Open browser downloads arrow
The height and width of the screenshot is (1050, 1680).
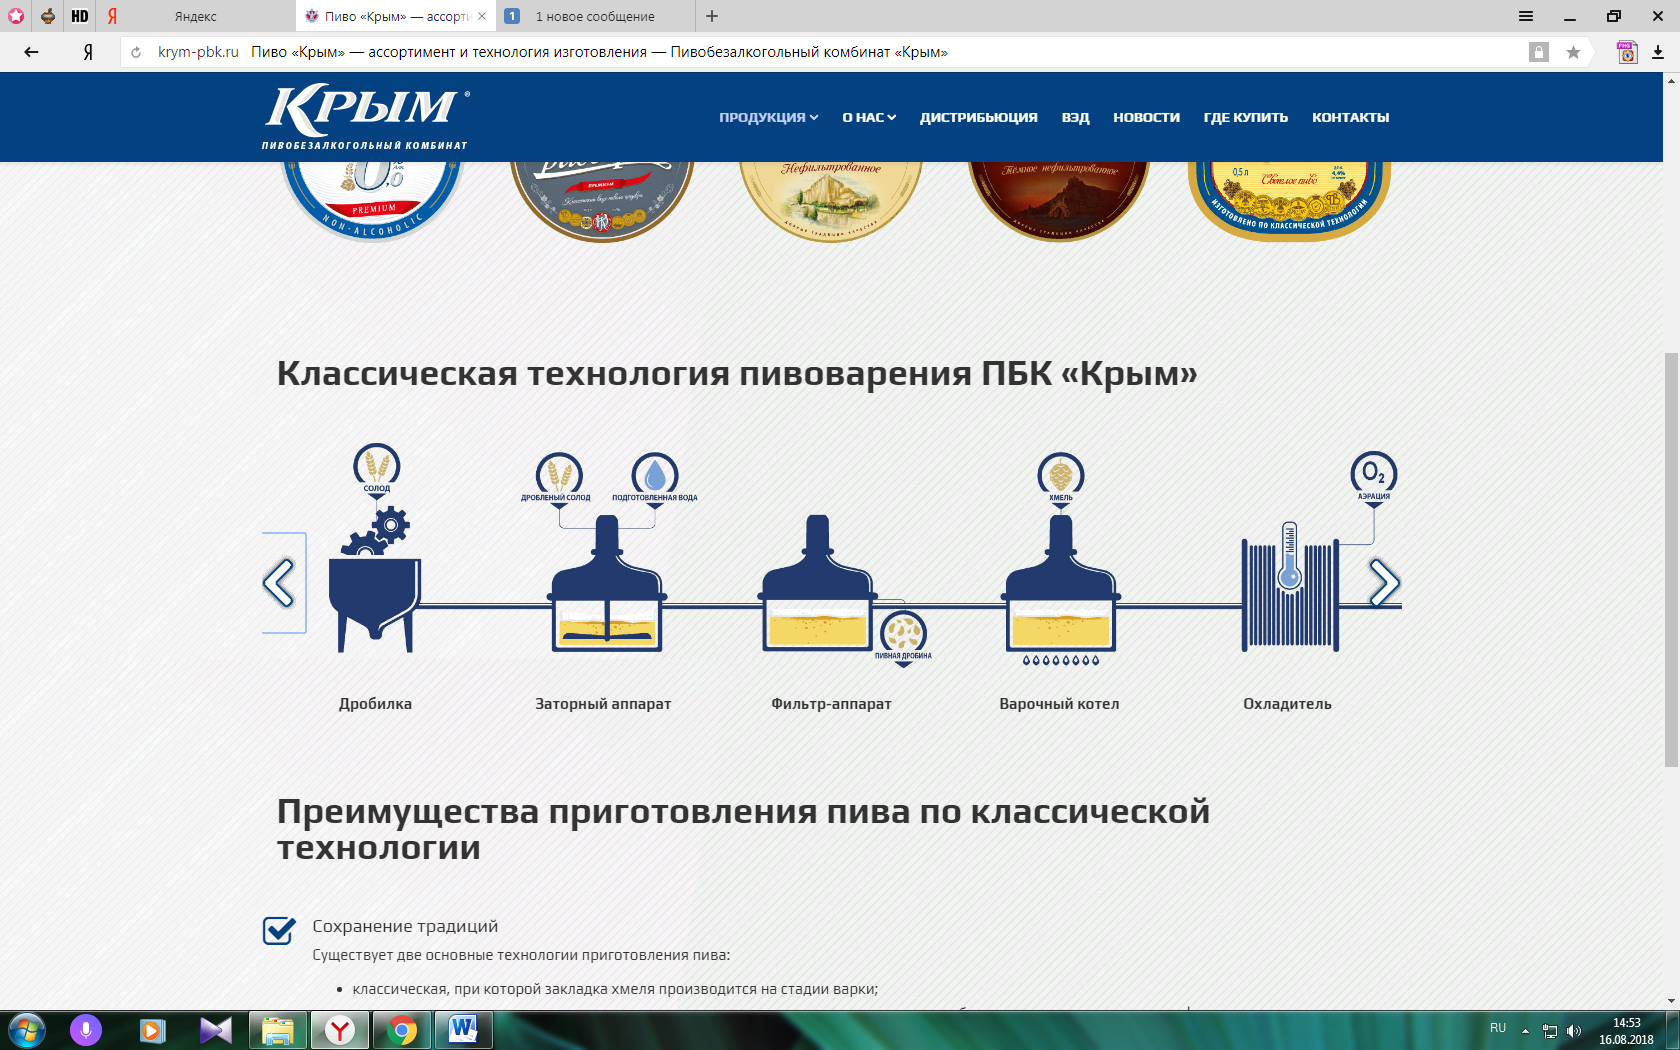(x=1658, y=52)
